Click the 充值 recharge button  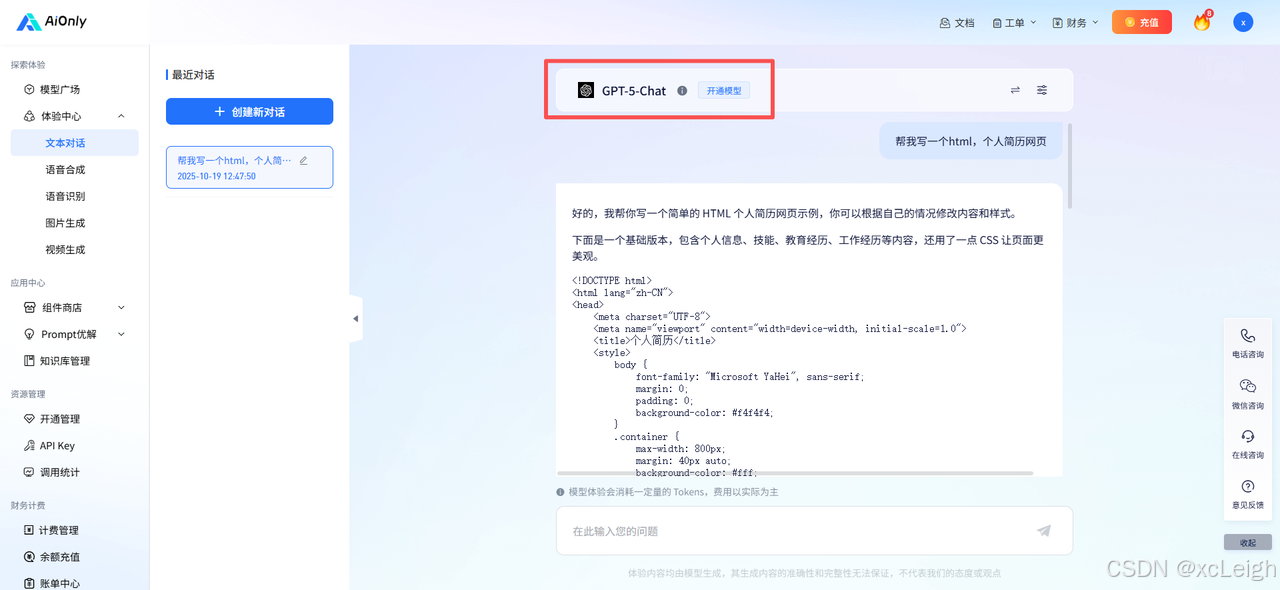pos(1141,21)
